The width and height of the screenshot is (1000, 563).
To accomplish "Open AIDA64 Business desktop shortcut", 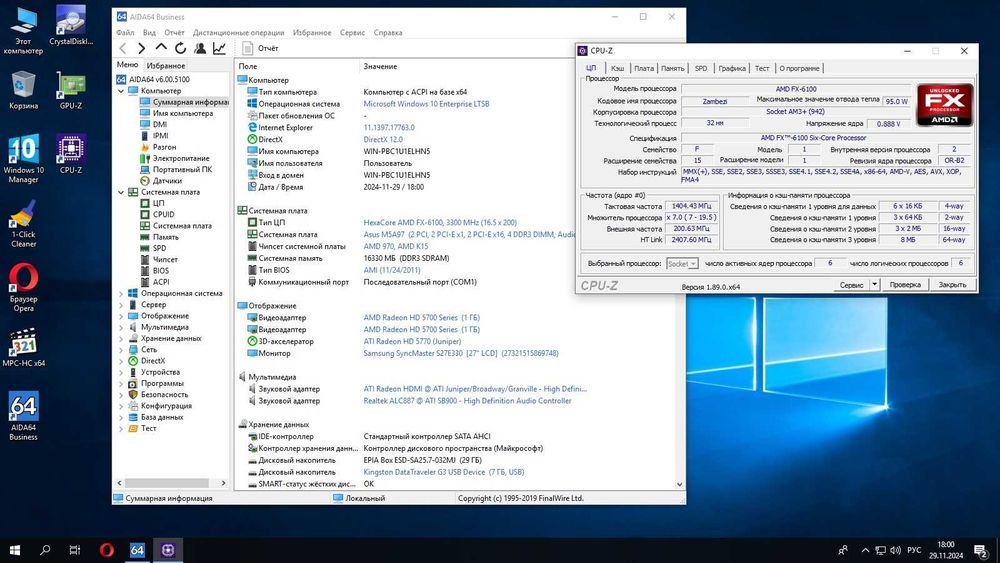I will (x=24, y=416).
